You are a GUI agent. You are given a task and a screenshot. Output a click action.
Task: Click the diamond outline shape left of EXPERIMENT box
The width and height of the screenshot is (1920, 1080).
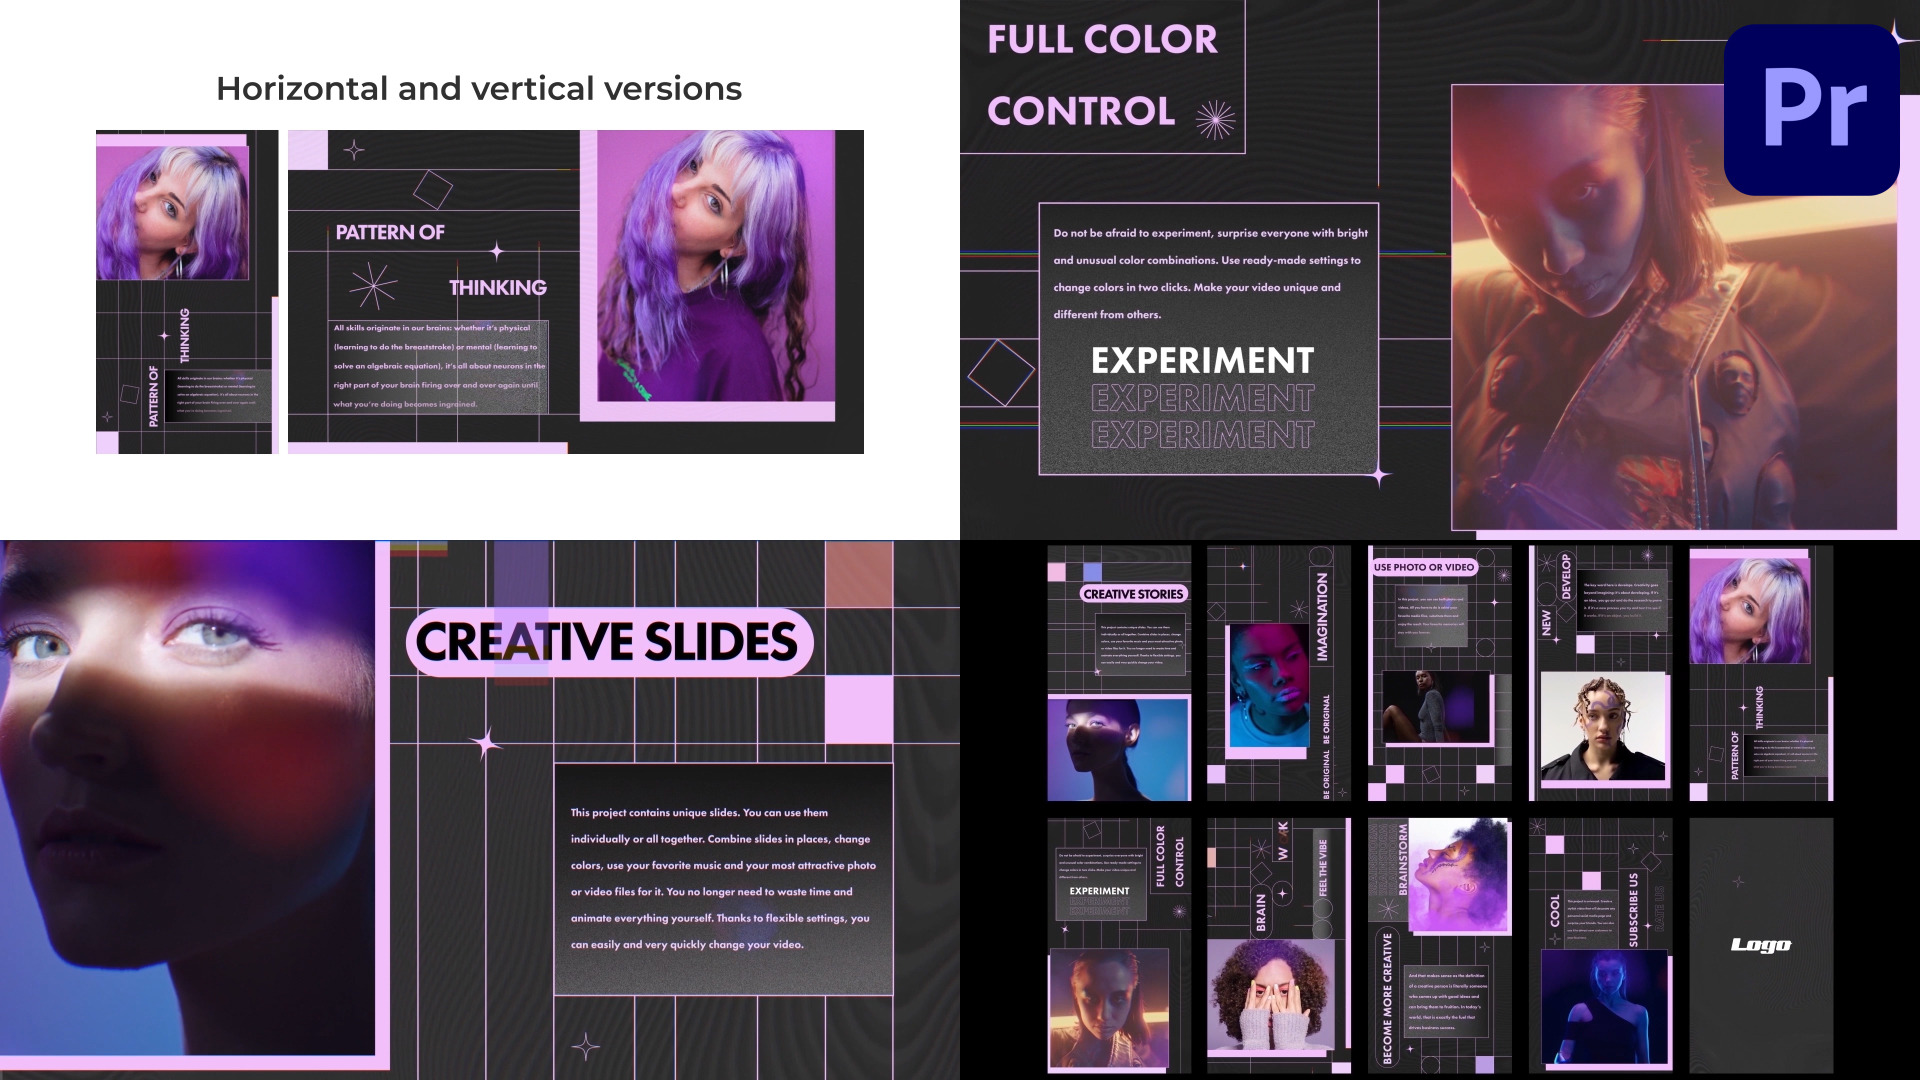1000,372
